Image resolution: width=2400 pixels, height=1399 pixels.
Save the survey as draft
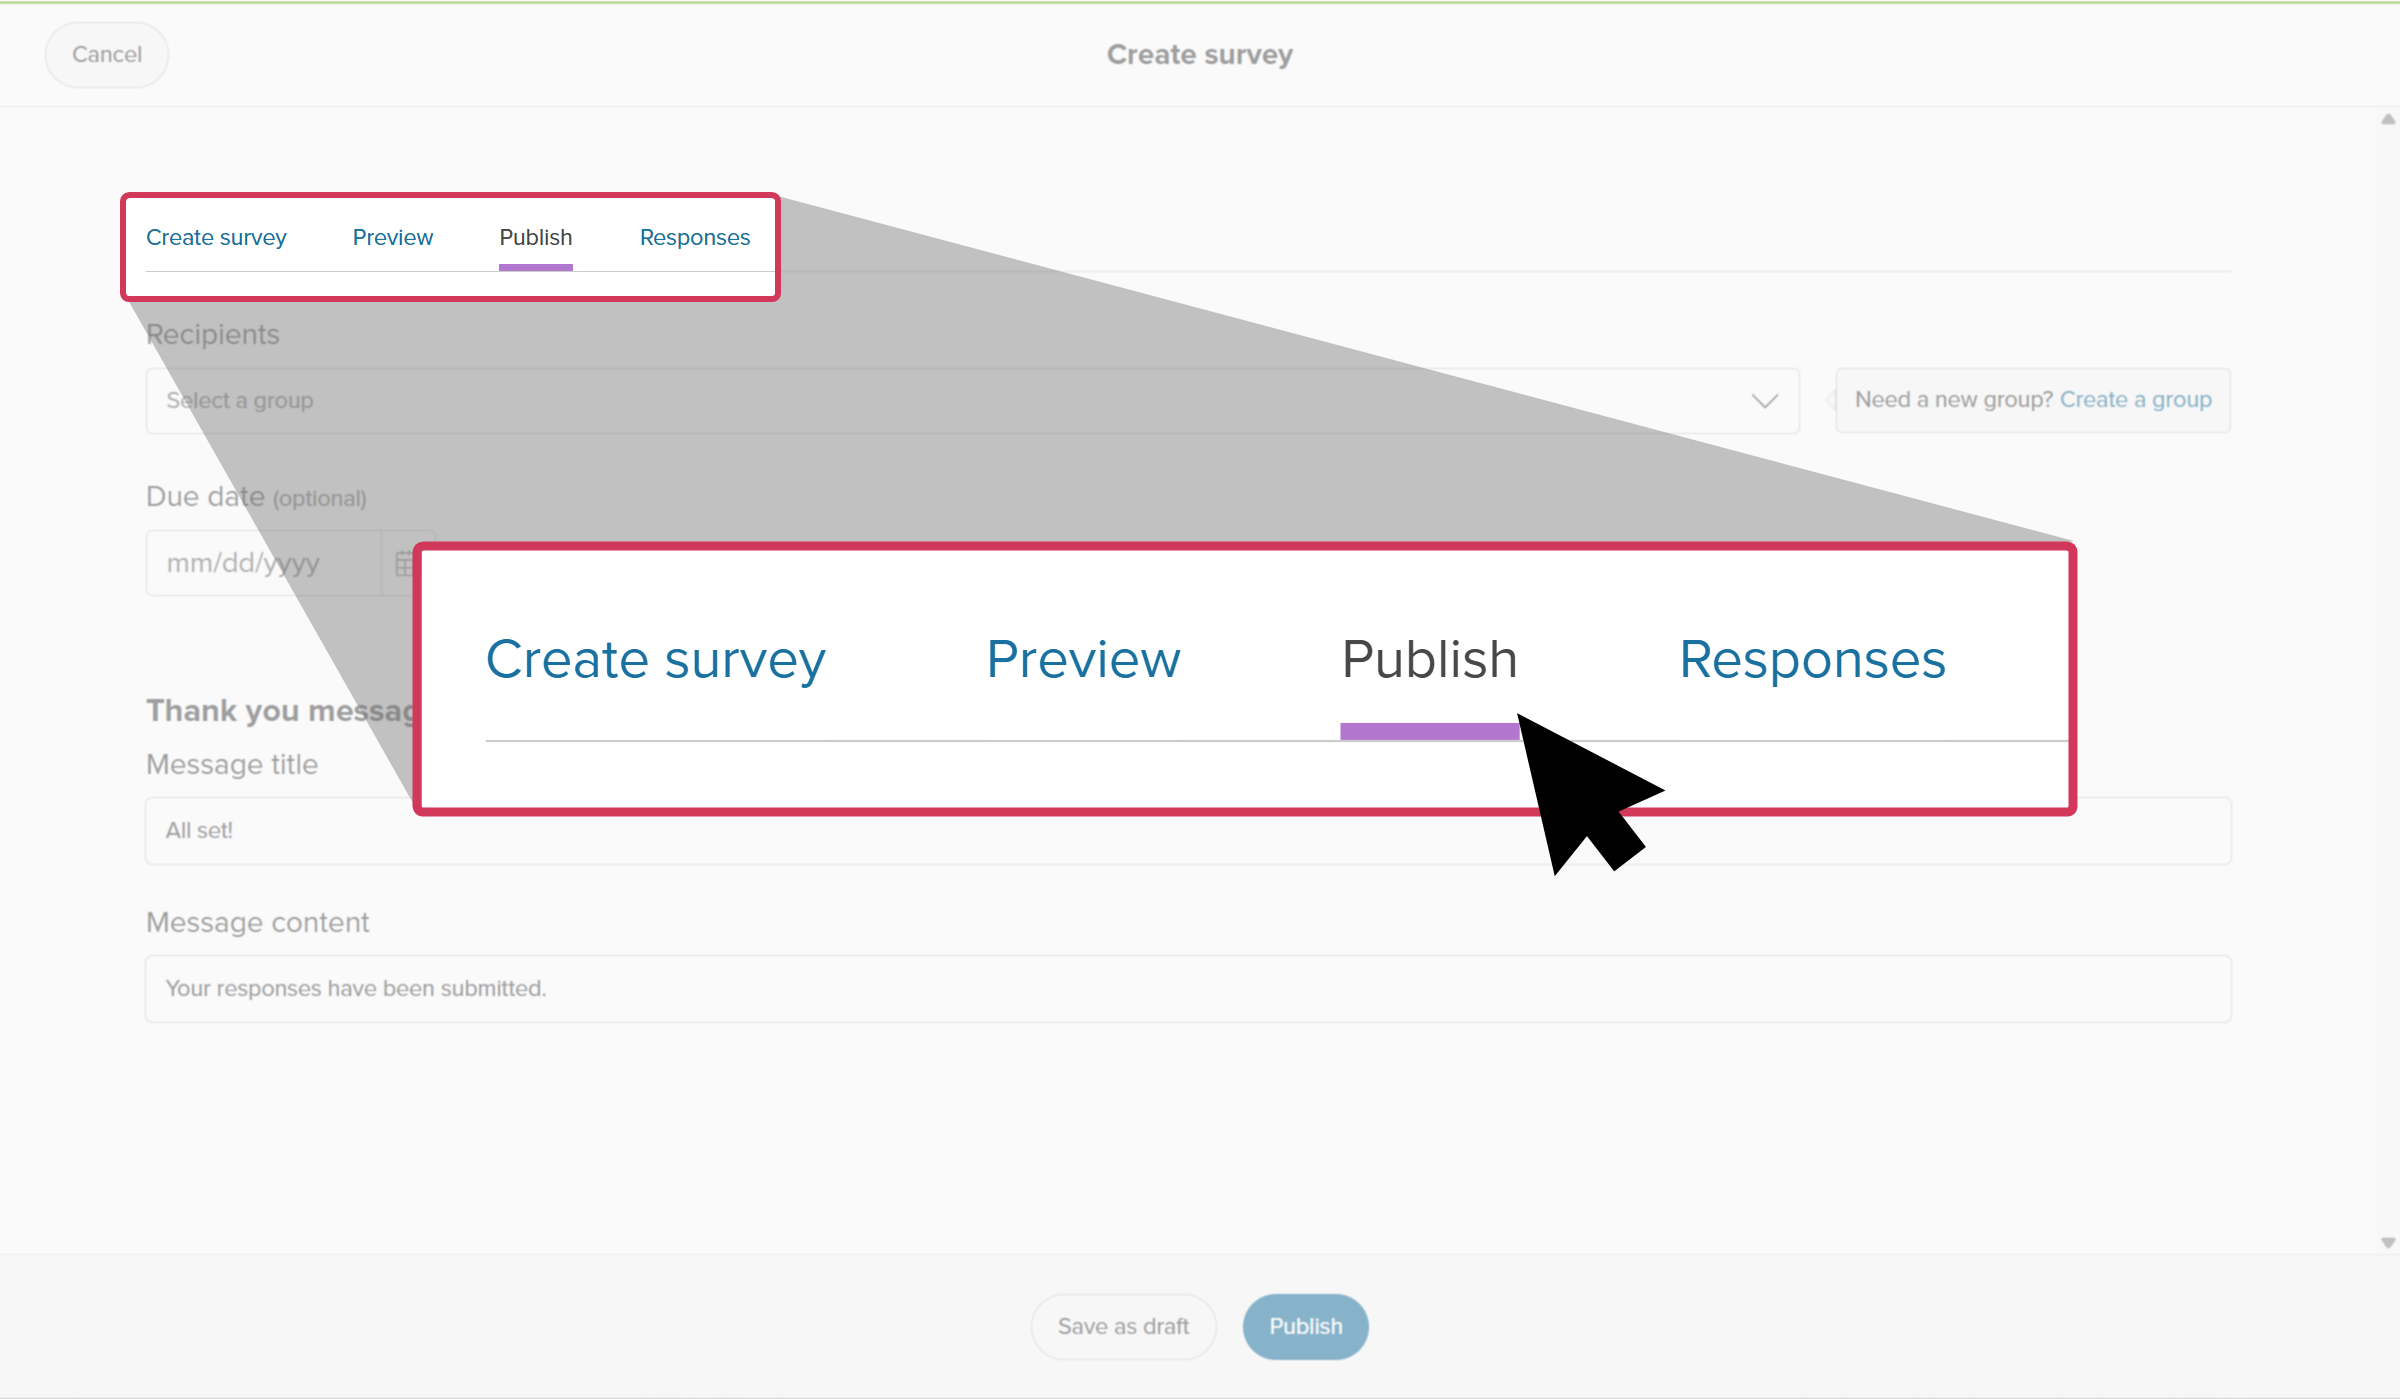click(1124, 1326)
